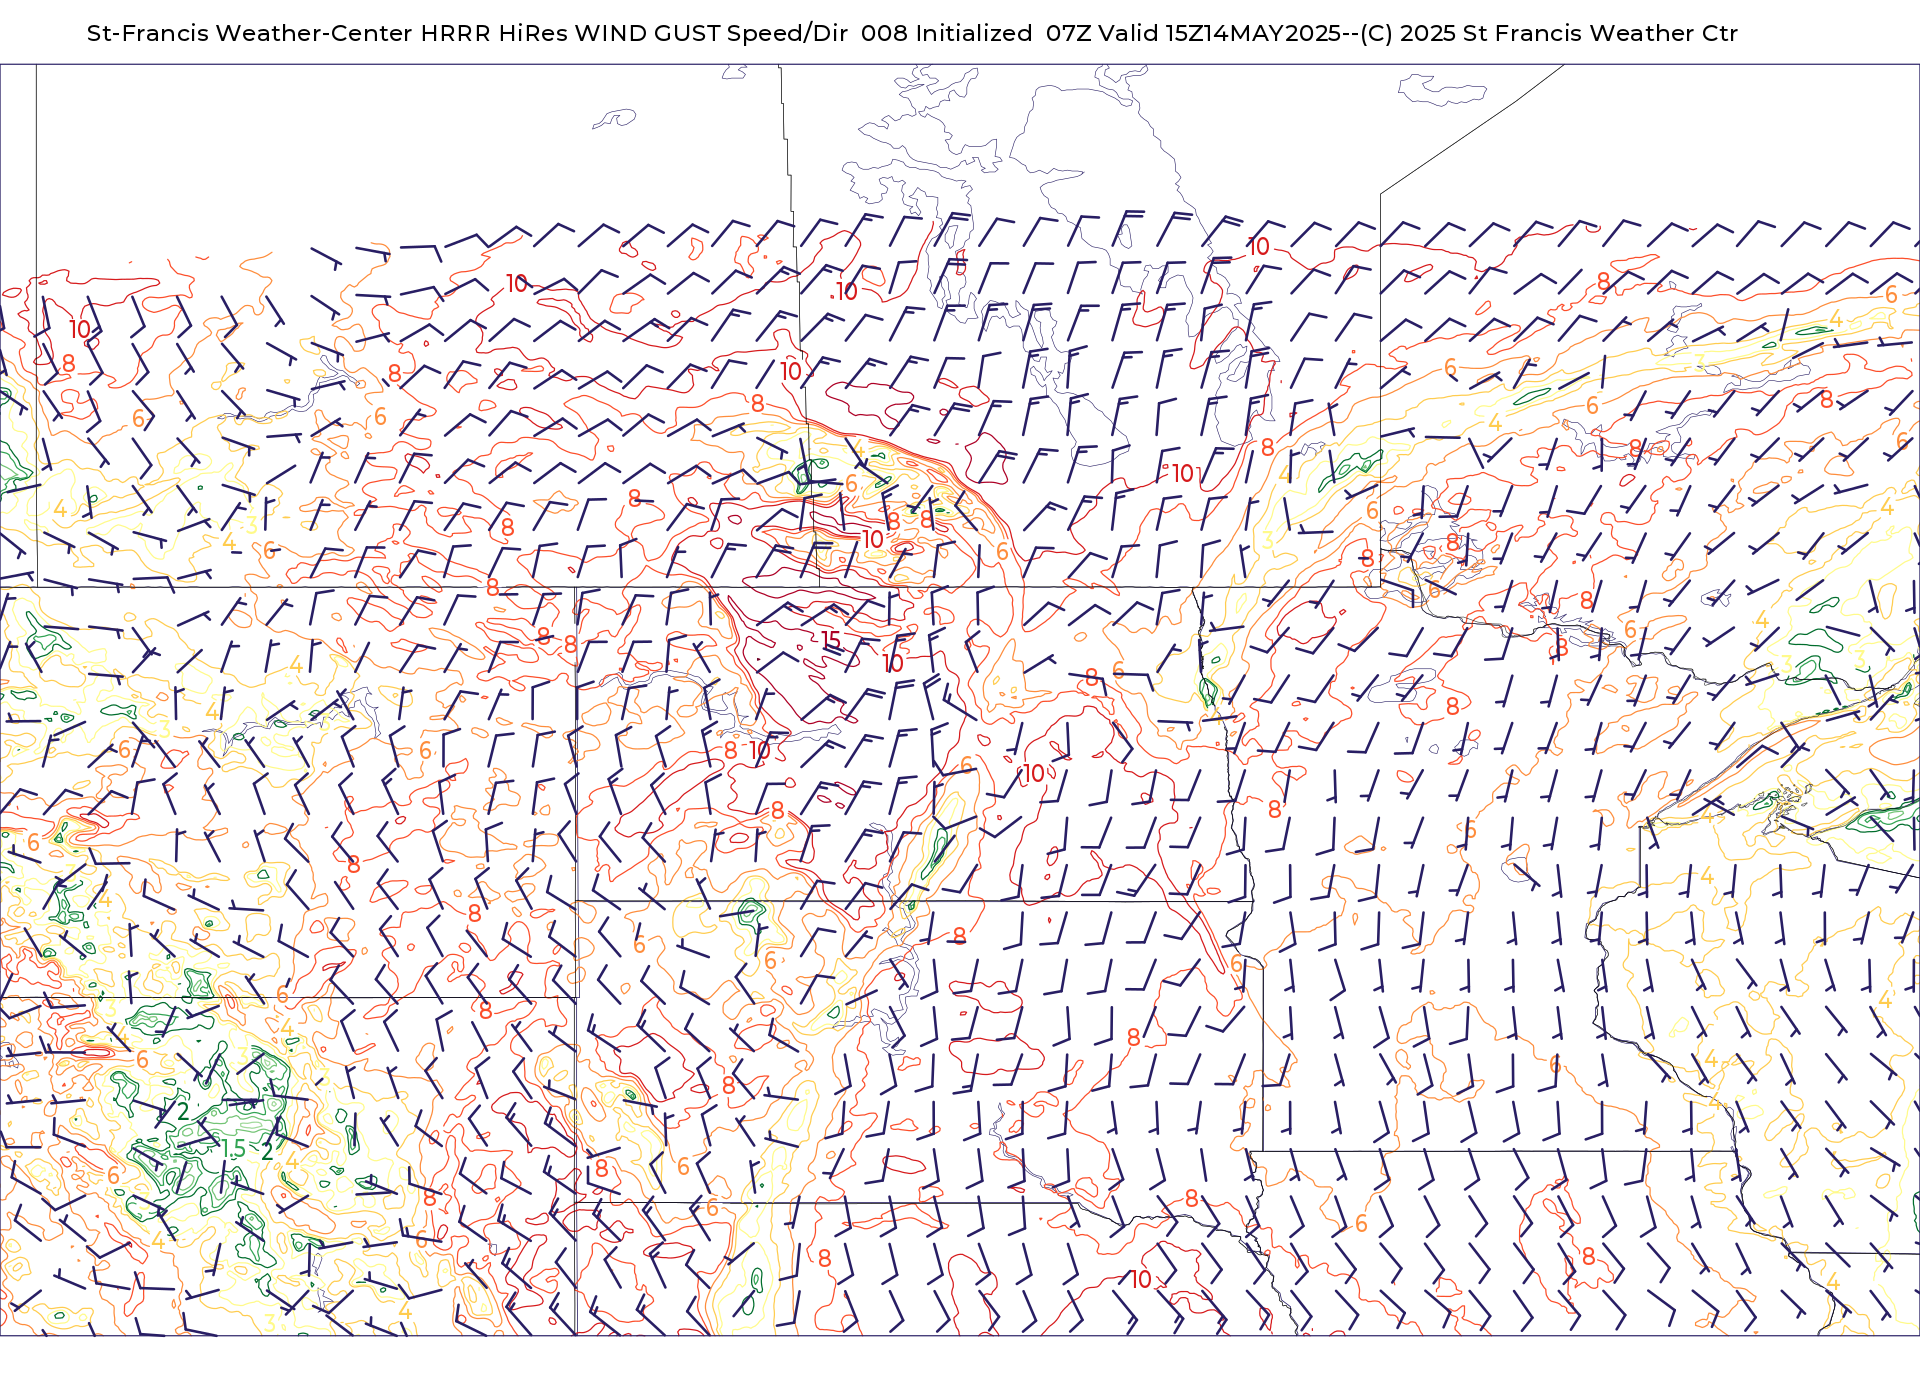Image resolution: width=1920 pixels, height=1400 pixels.
Task: Click the dark red "15" contour label
Action: 831,640
